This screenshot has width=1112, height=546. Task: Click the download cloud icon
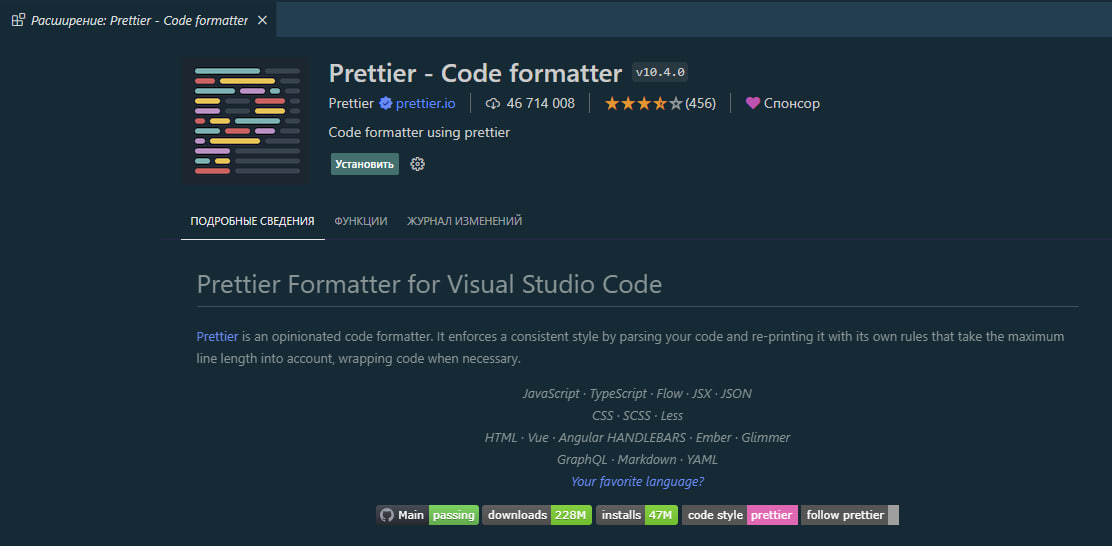[x=493, y=104]
